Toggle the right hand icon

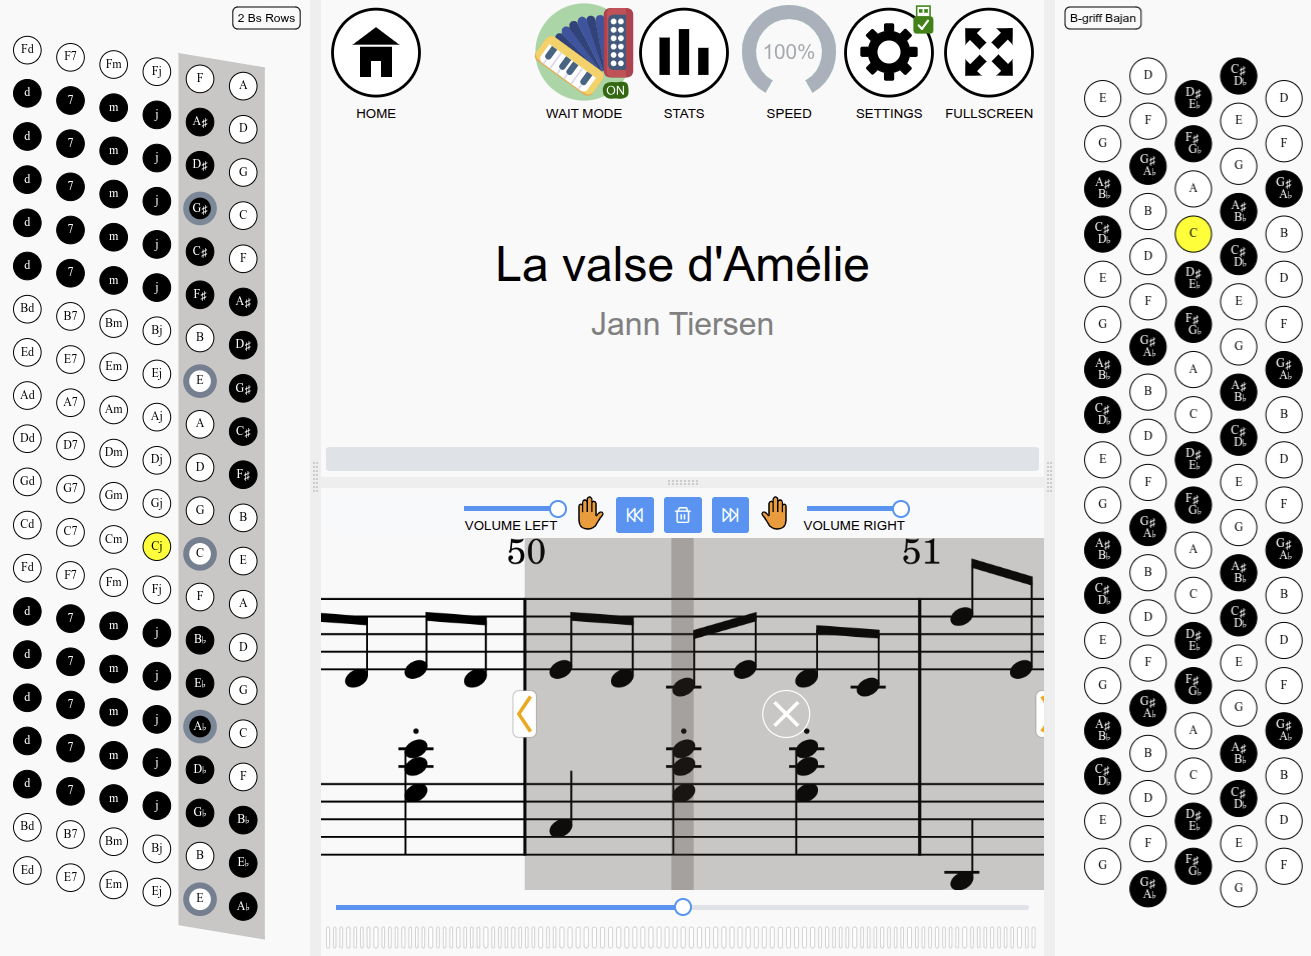[775, 514]
